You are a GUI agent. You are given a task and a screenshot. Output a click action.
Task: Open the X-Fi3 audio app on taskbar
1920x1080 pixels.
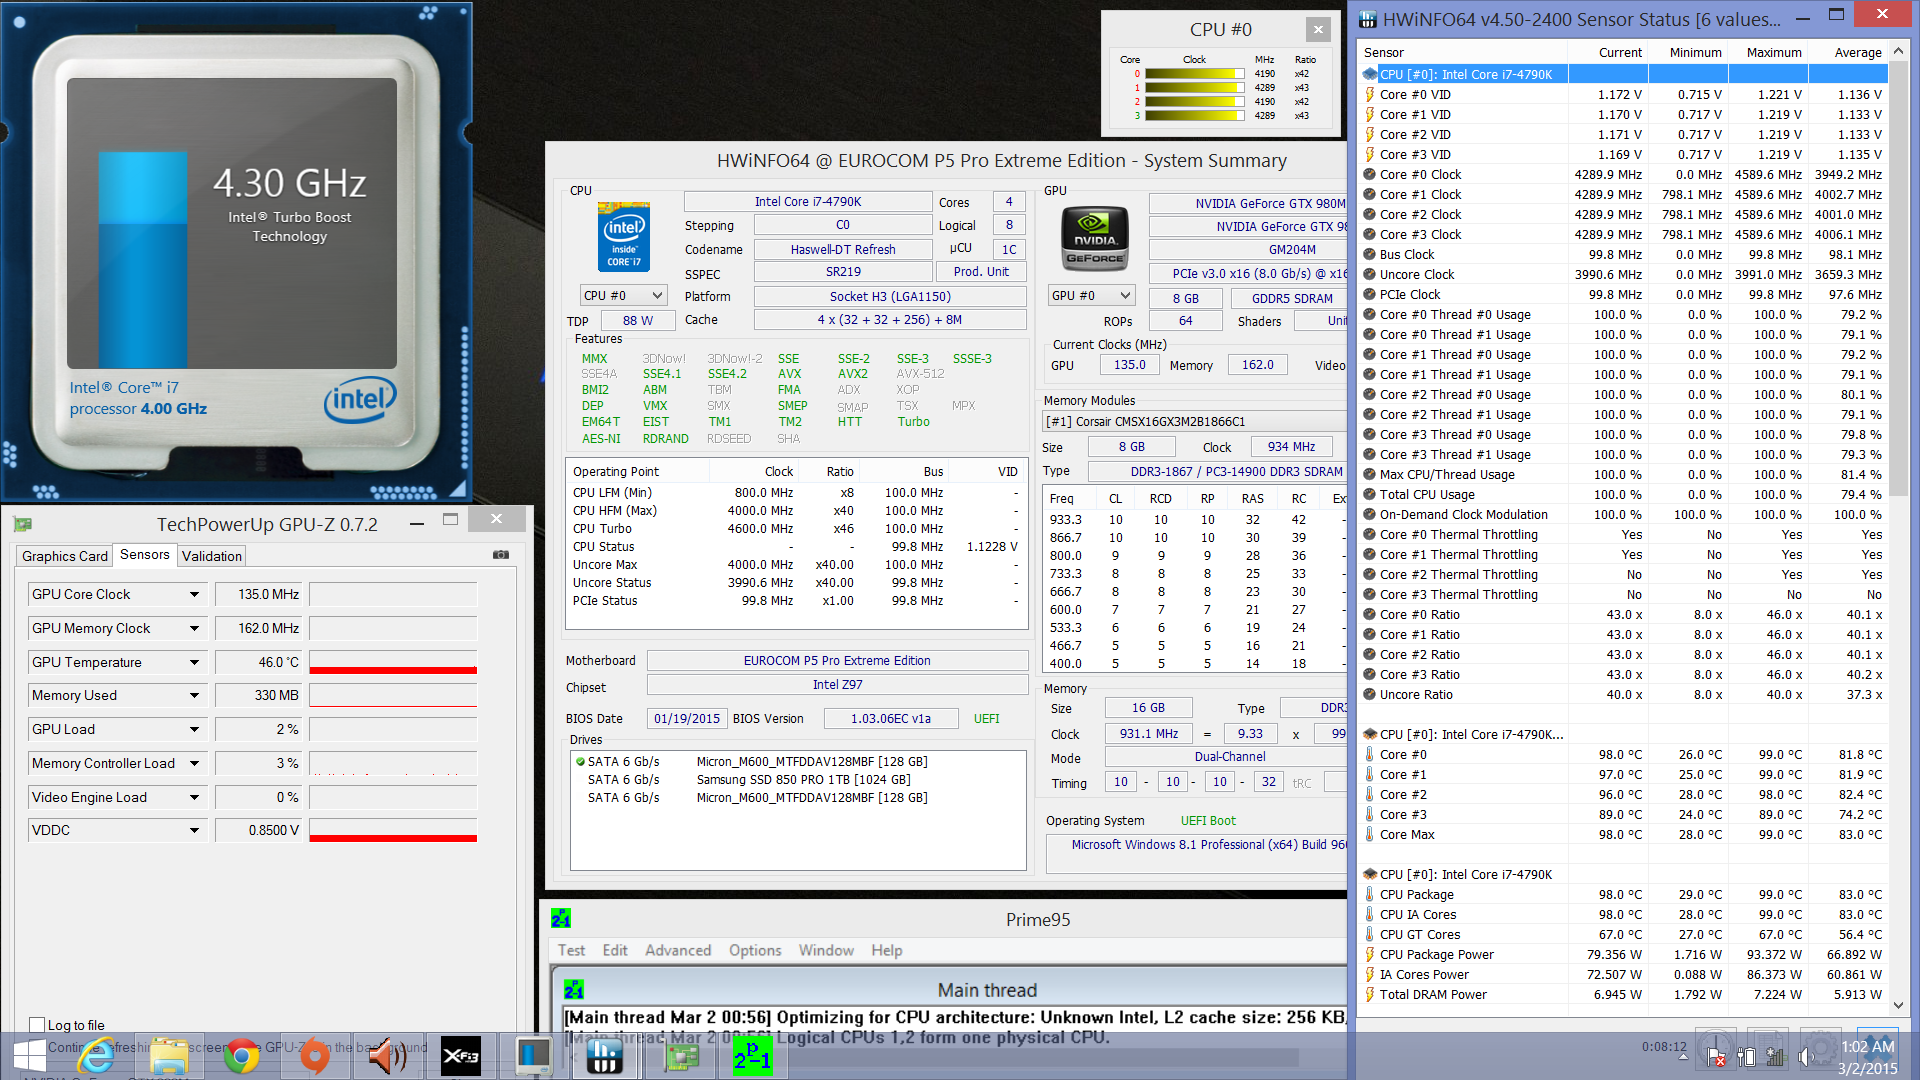[460, 1056]
